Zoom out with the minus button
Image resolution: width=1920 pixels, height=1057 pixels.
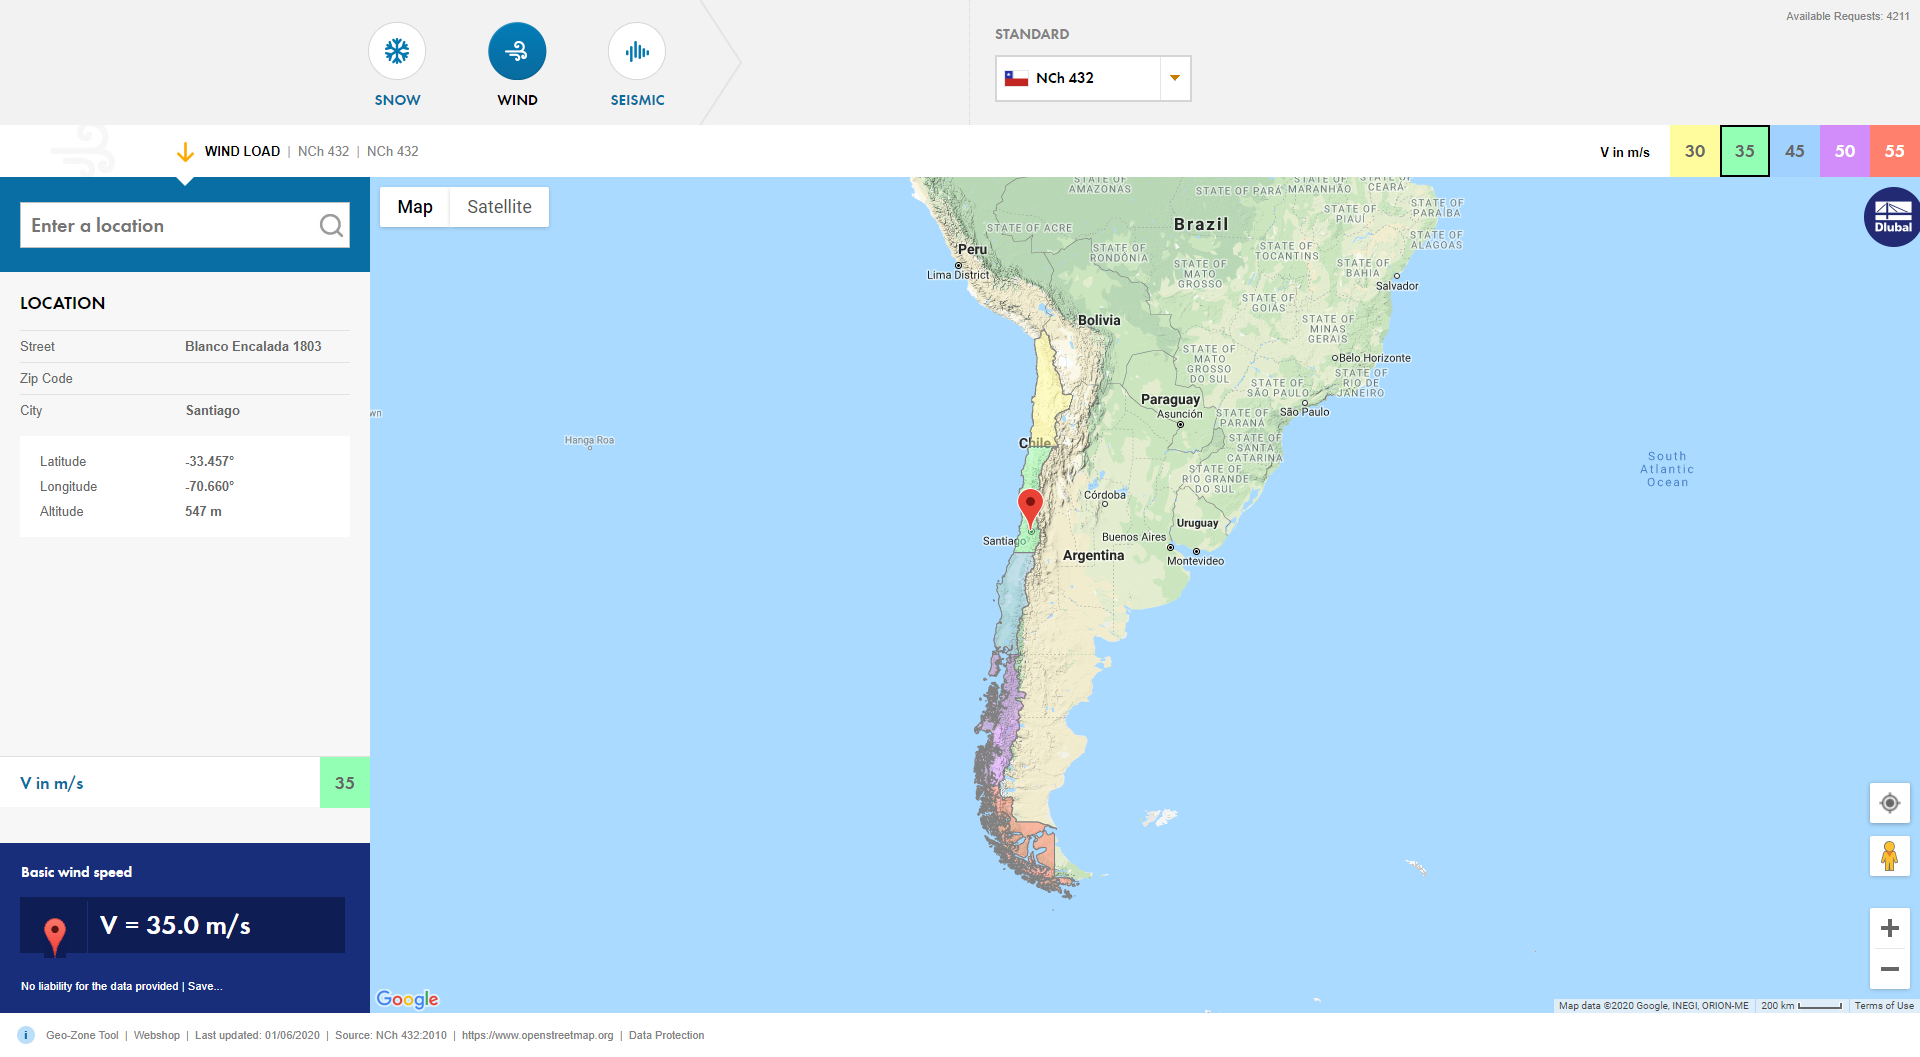(1889, 969)
